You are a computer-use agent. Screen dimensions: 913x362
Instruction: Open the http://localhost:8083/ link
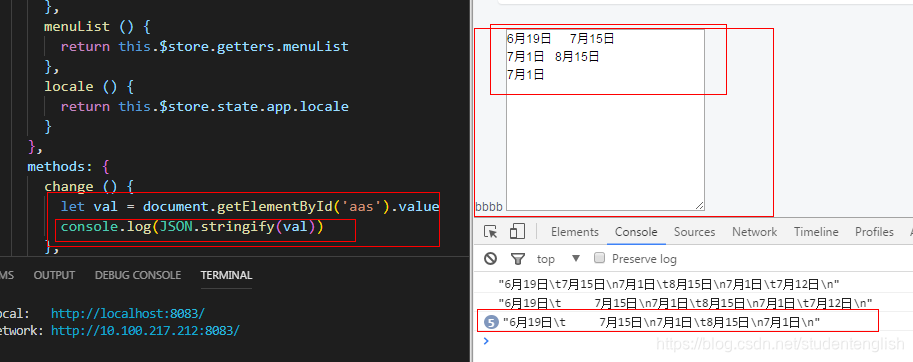(128, 313)
